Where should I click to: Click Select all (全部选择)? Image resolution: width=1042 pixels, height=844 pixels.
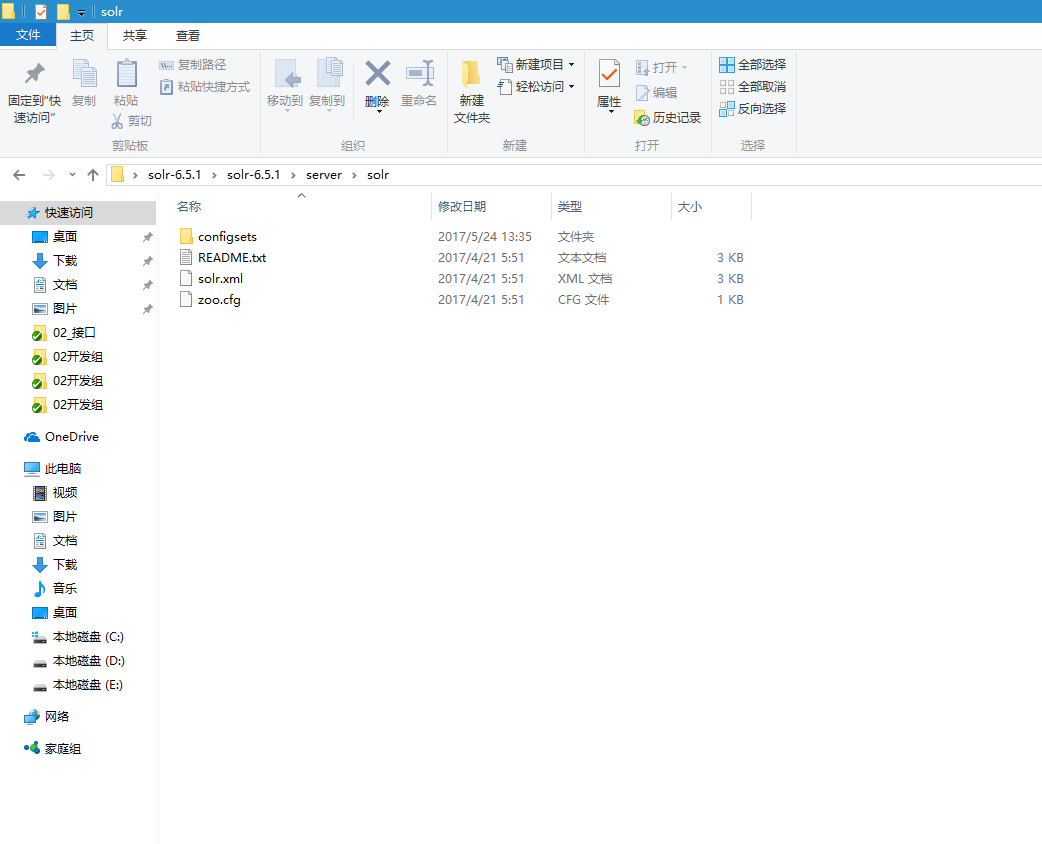(x=753, y=64)
